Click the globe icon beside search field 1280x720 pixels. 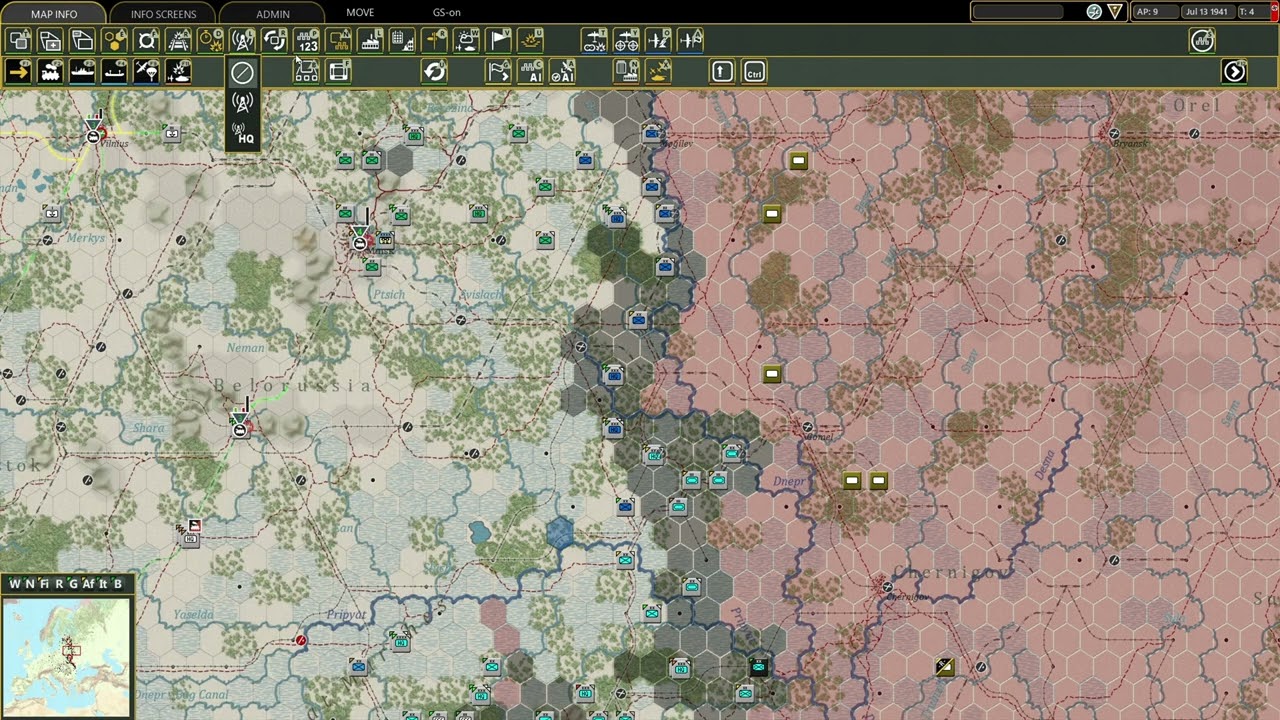[x=1094, y=12]
